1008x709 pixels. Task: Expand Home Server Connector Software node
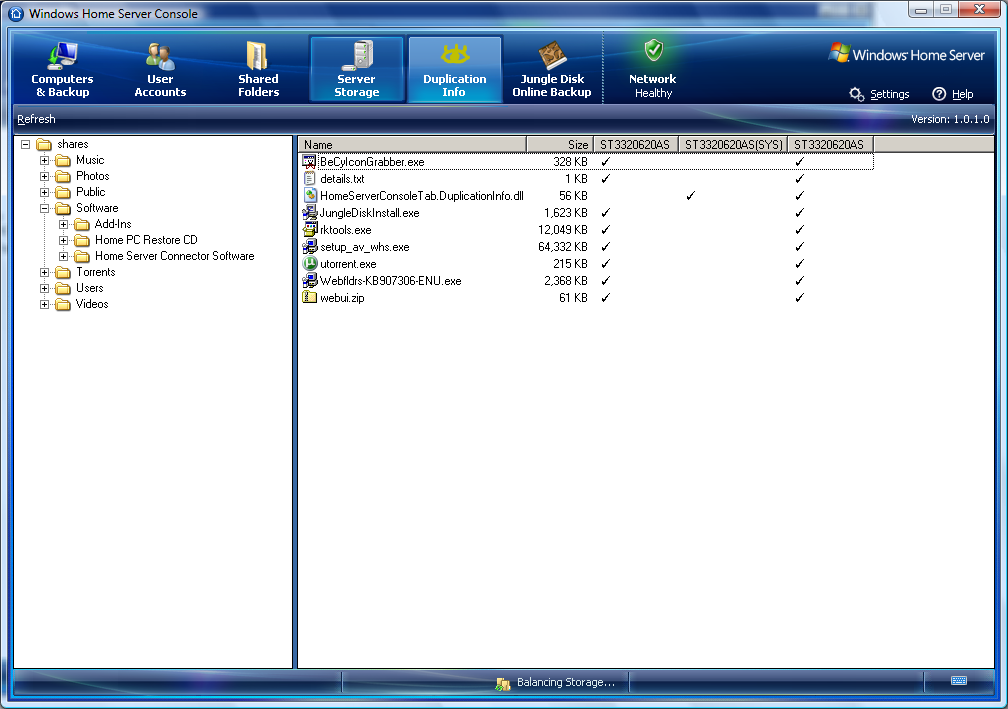(x=63, y=256)
